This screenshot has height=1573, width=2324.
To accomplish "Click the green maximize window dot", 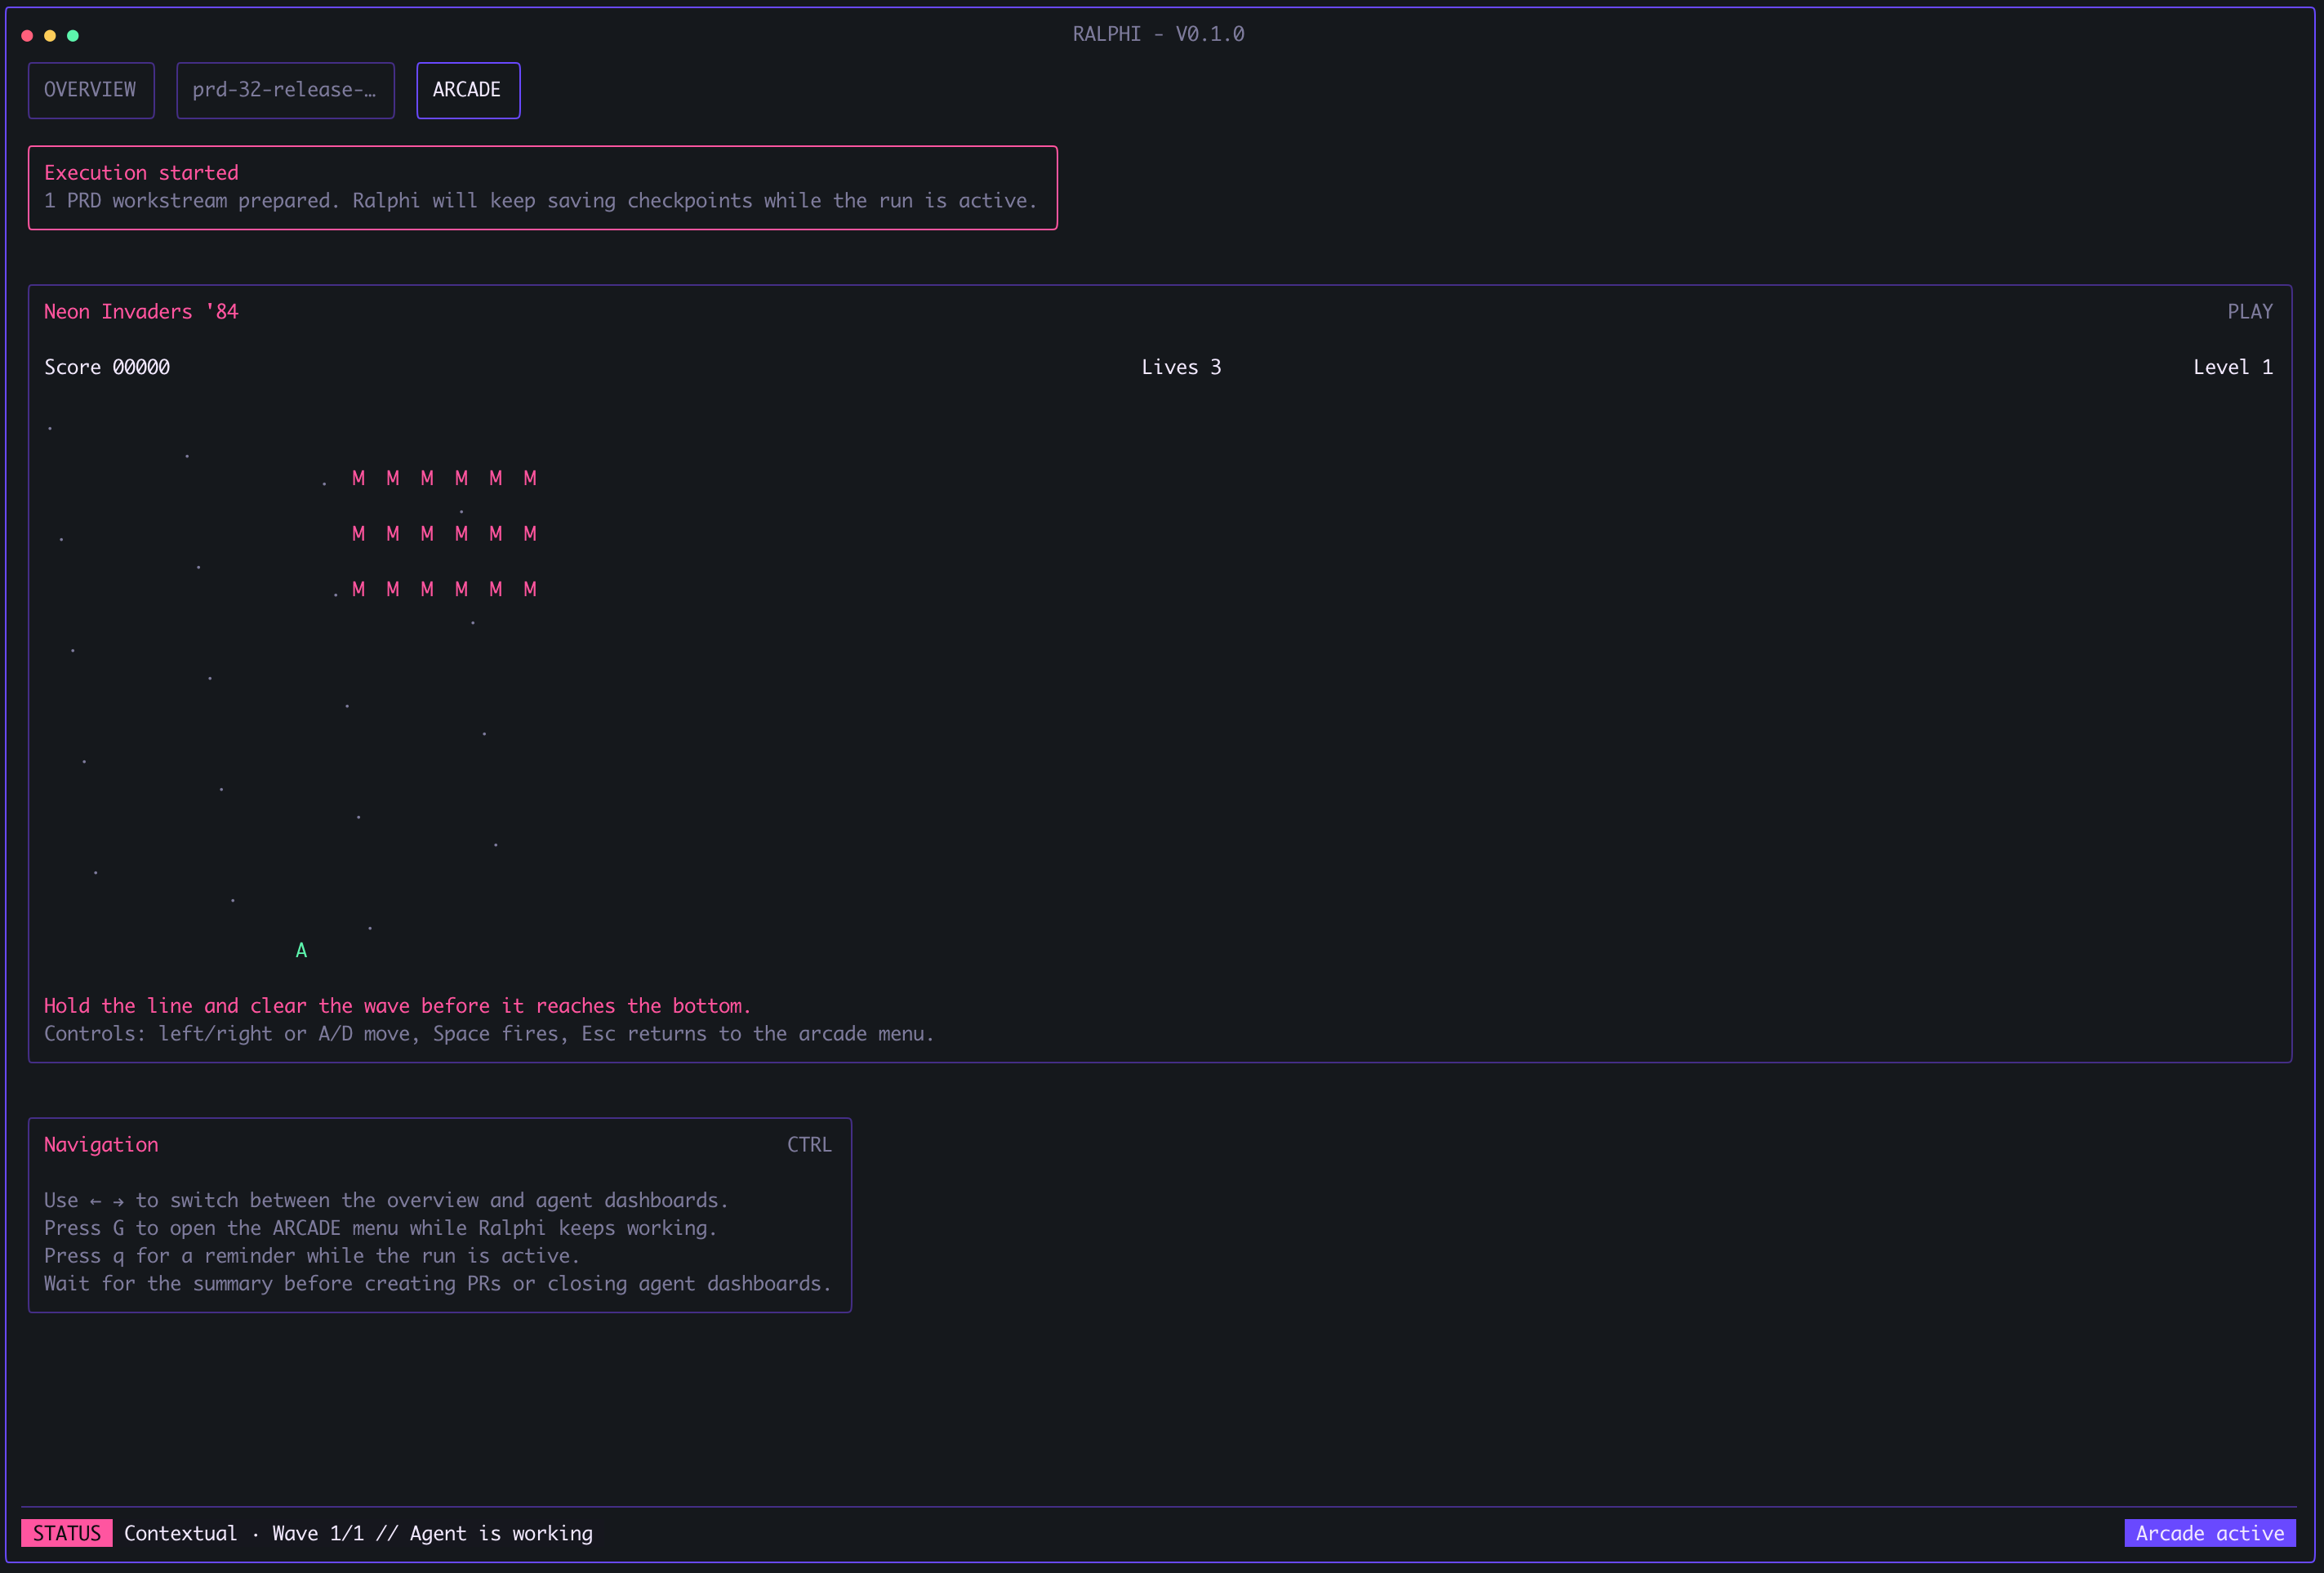I will tap(73, 36).
